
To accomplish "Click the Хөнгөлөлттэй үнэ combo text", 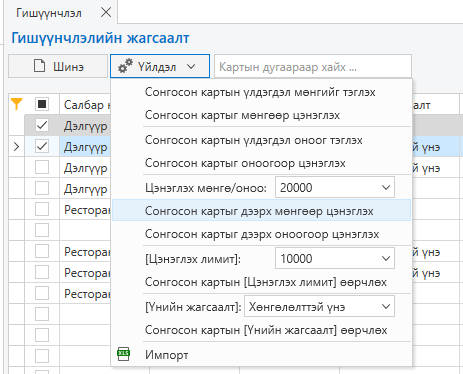I will point(297,307).
